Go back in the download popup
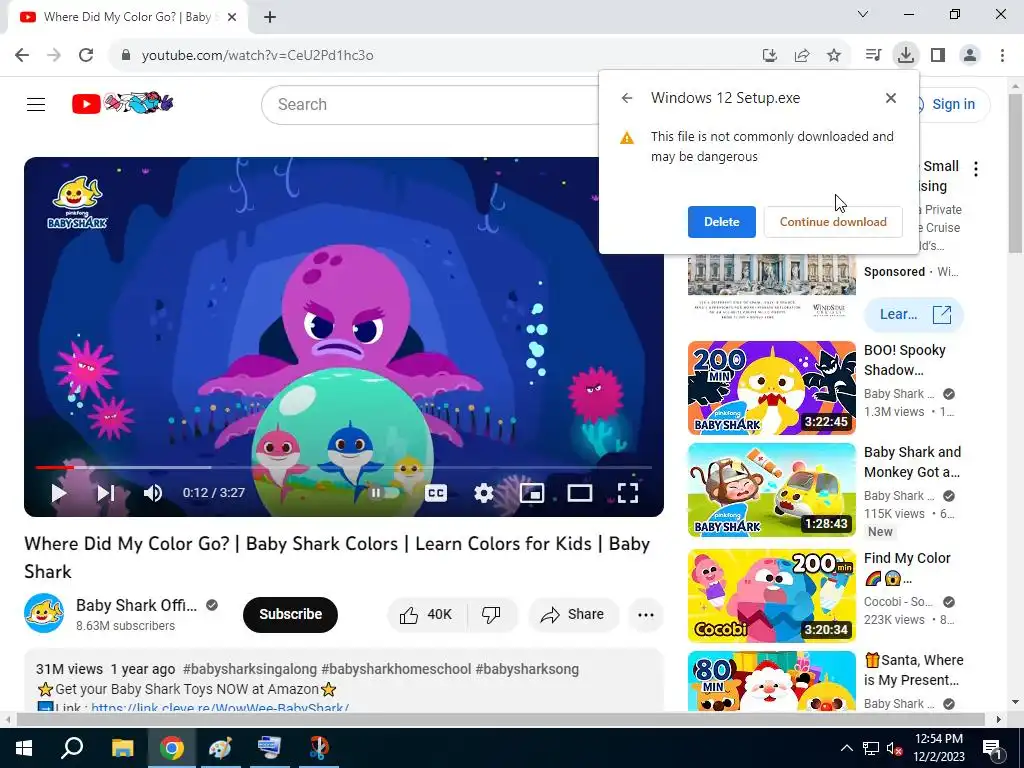The height and width of the screenshot is (768, 1024). coord(627,98)
